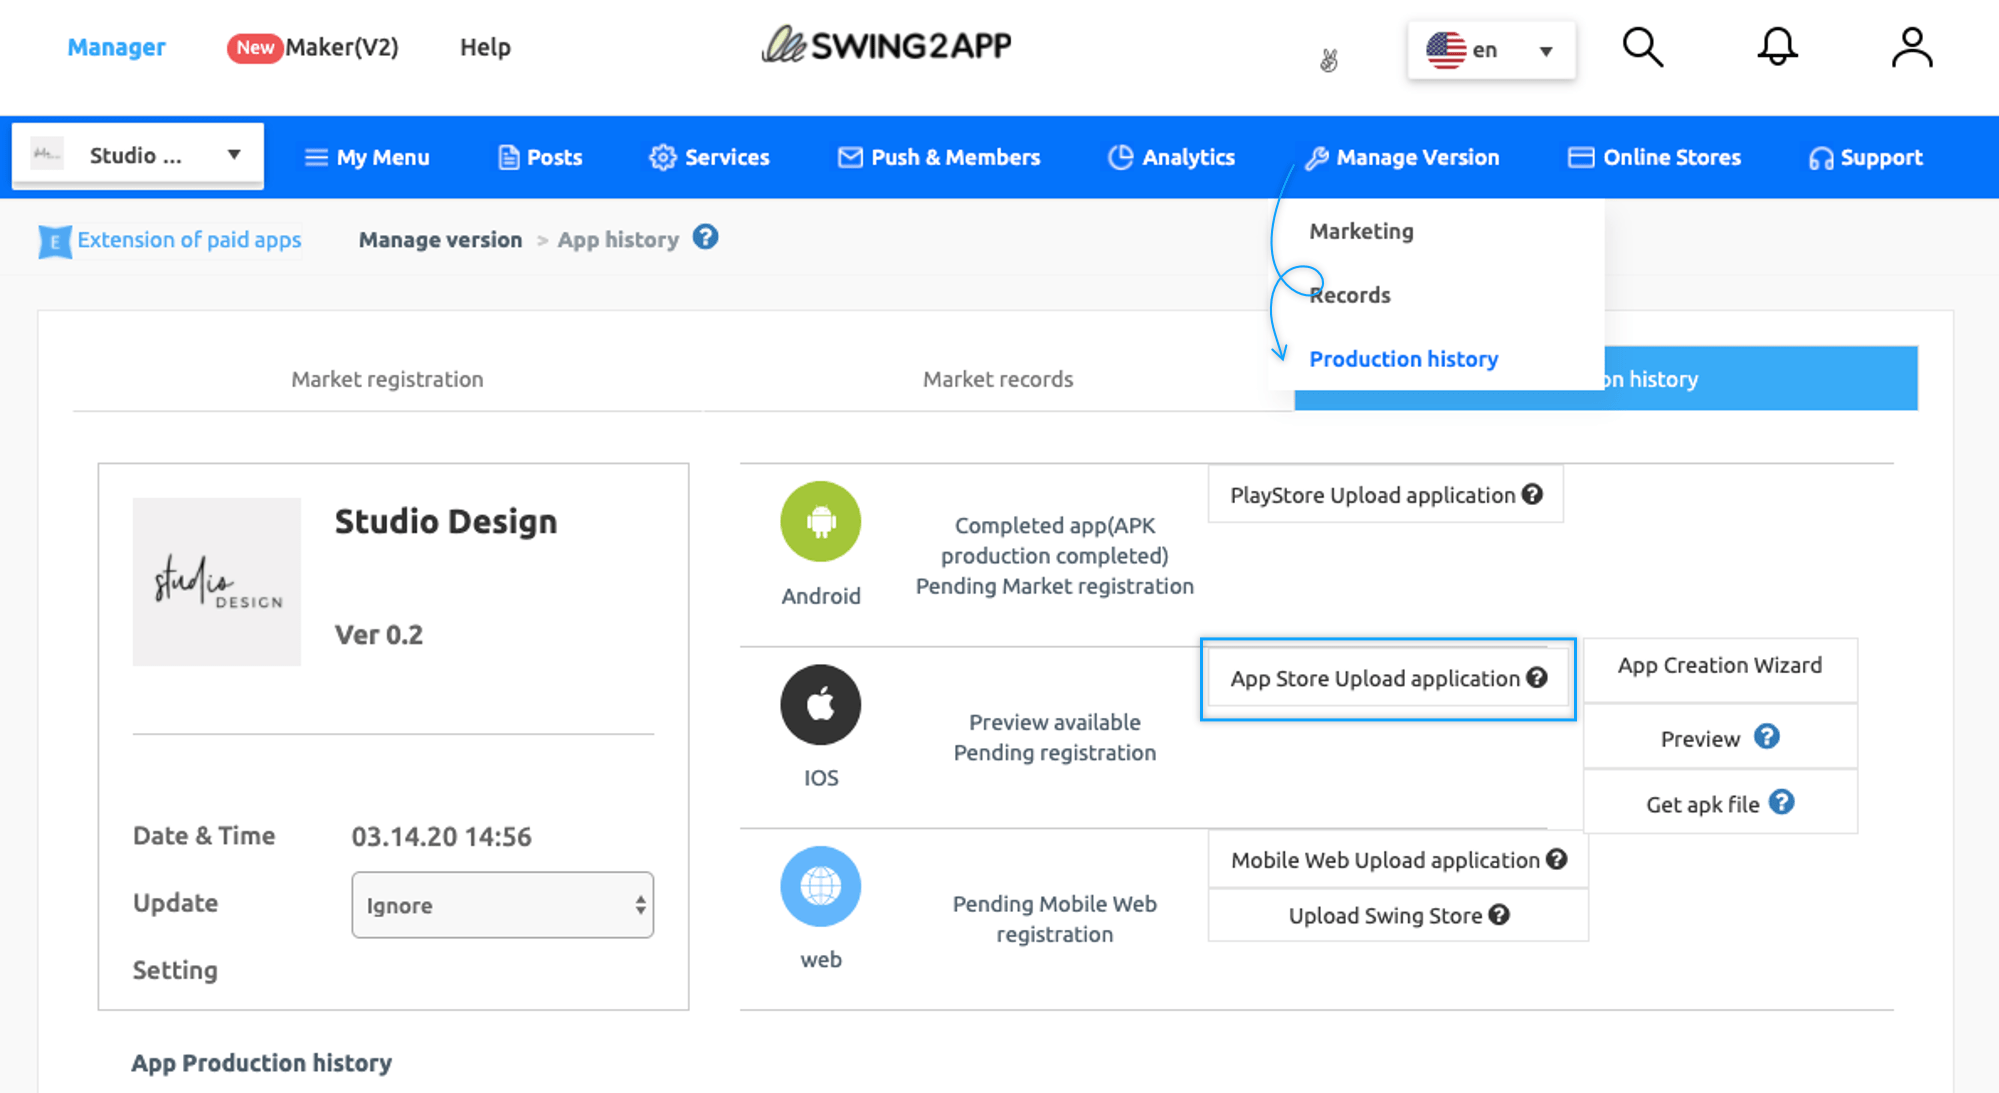Screen dimensions: 1999x1093
Task: Click the App Production history heading
Action: 261,1062
